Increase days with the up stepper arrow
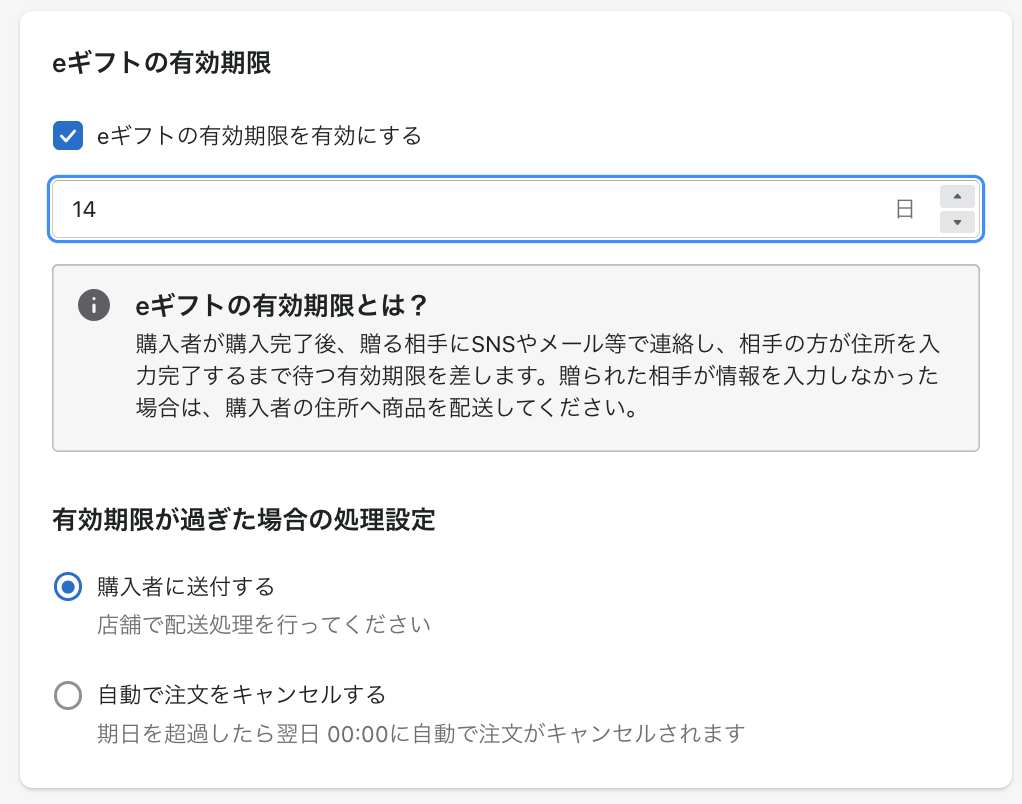 pos(957,197)
